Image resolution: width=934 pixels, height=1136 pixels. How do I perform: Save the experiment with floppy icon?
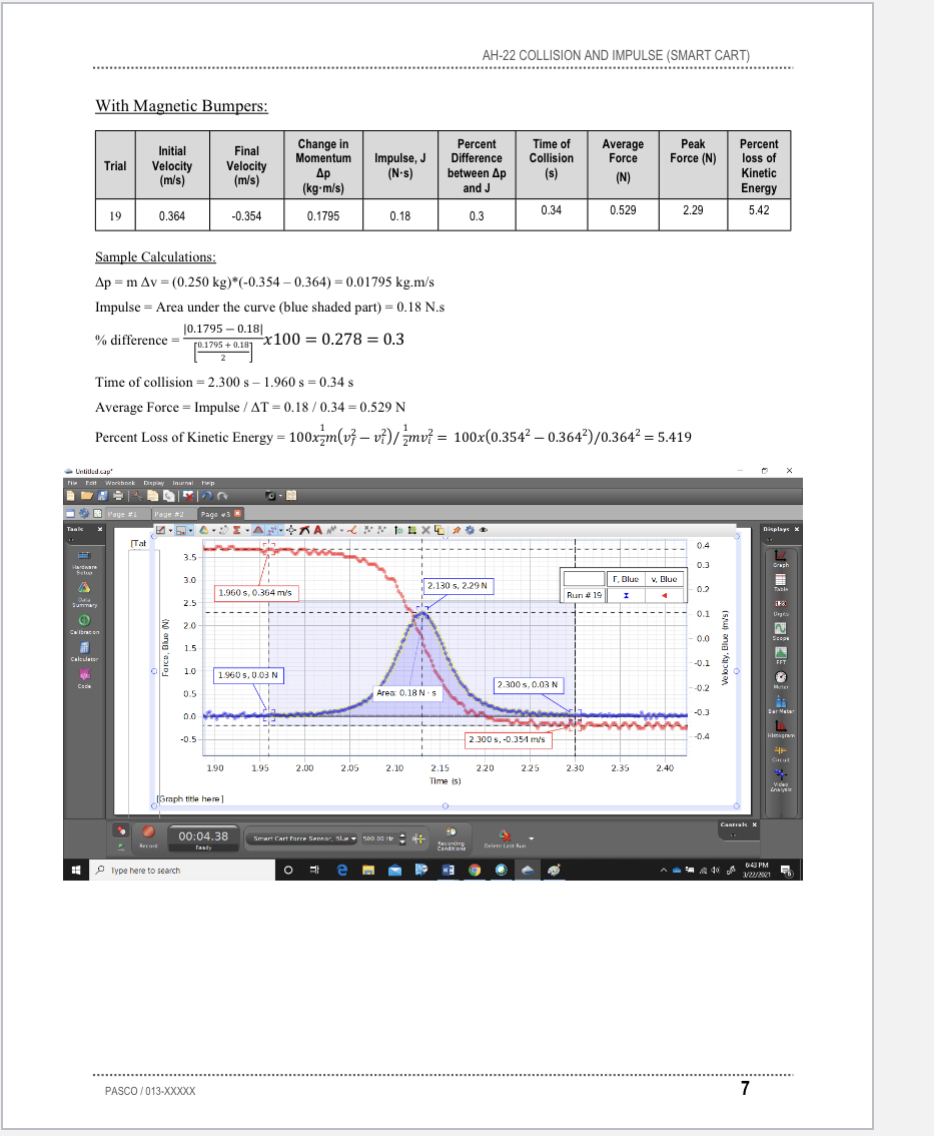coord(102,496)
